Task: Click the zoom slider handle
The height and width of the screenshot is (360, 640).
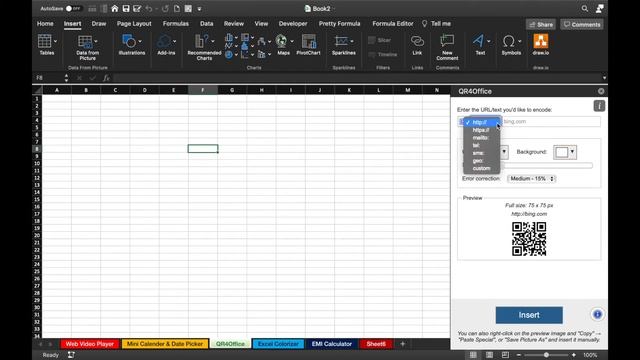Action: tap(546, 355)
